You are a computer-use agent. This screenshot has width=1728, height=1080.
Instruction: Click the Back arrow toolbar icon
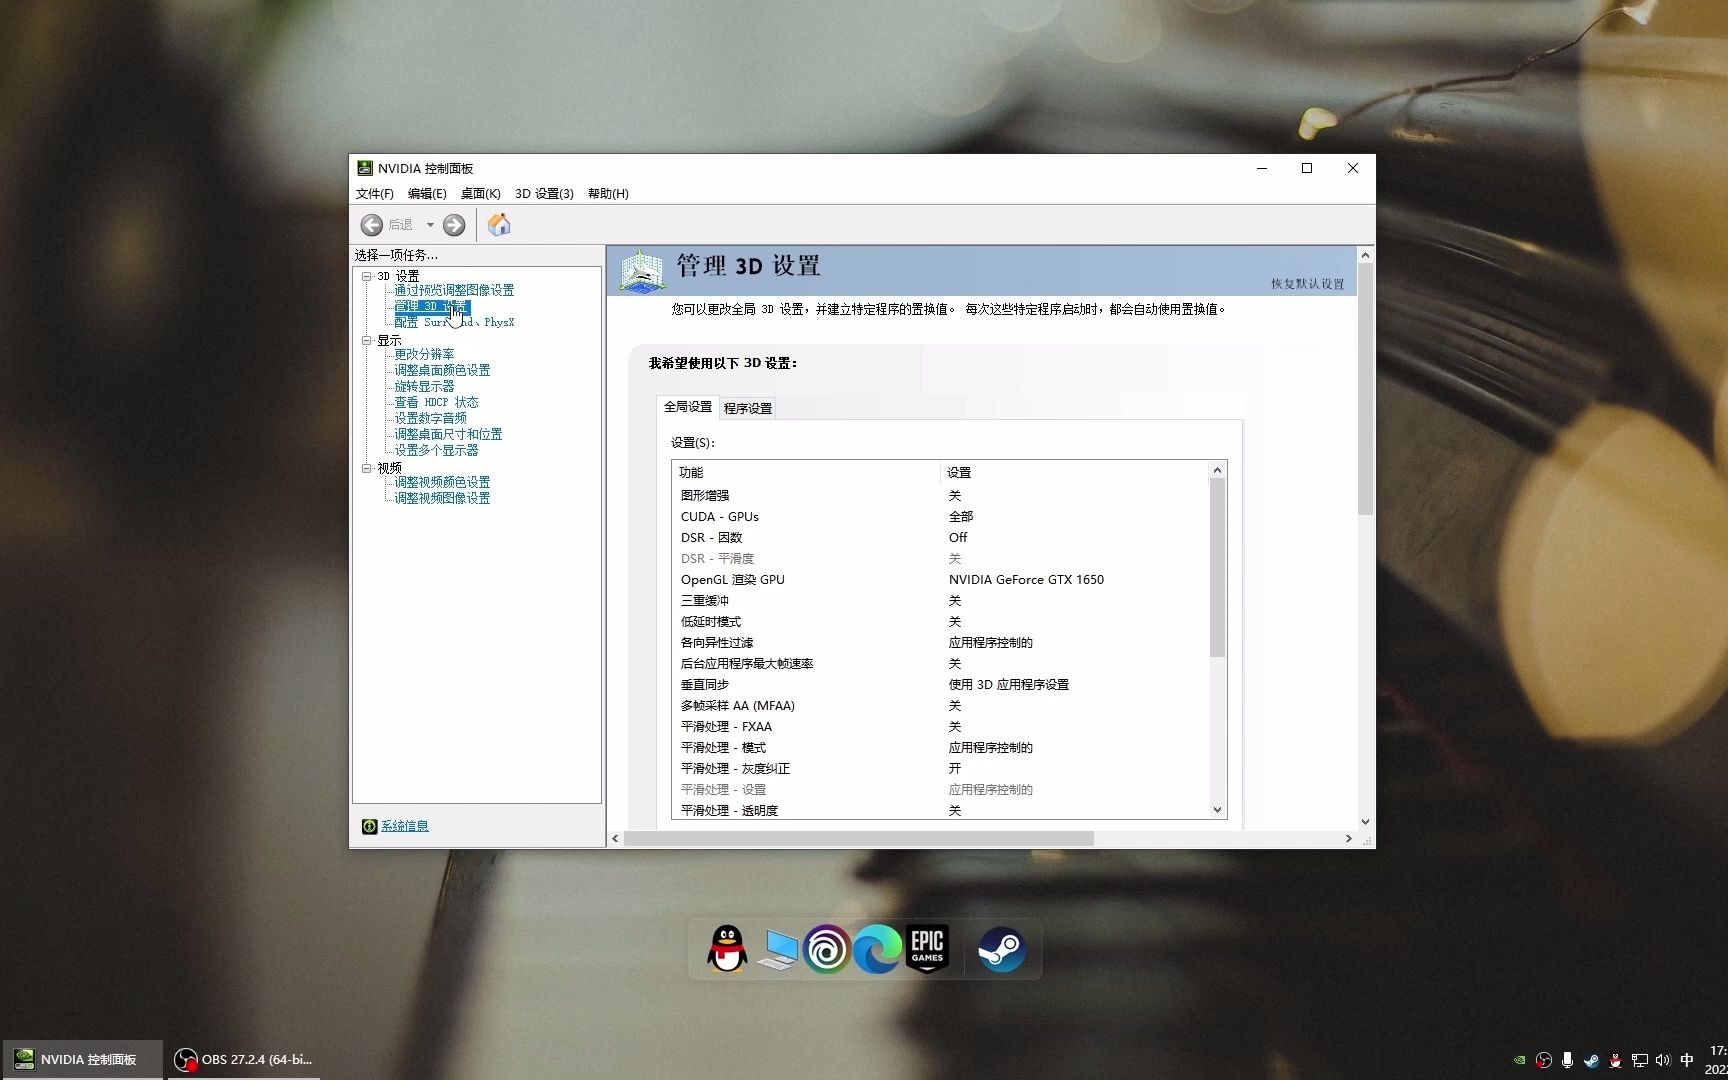tap(372, 225)
